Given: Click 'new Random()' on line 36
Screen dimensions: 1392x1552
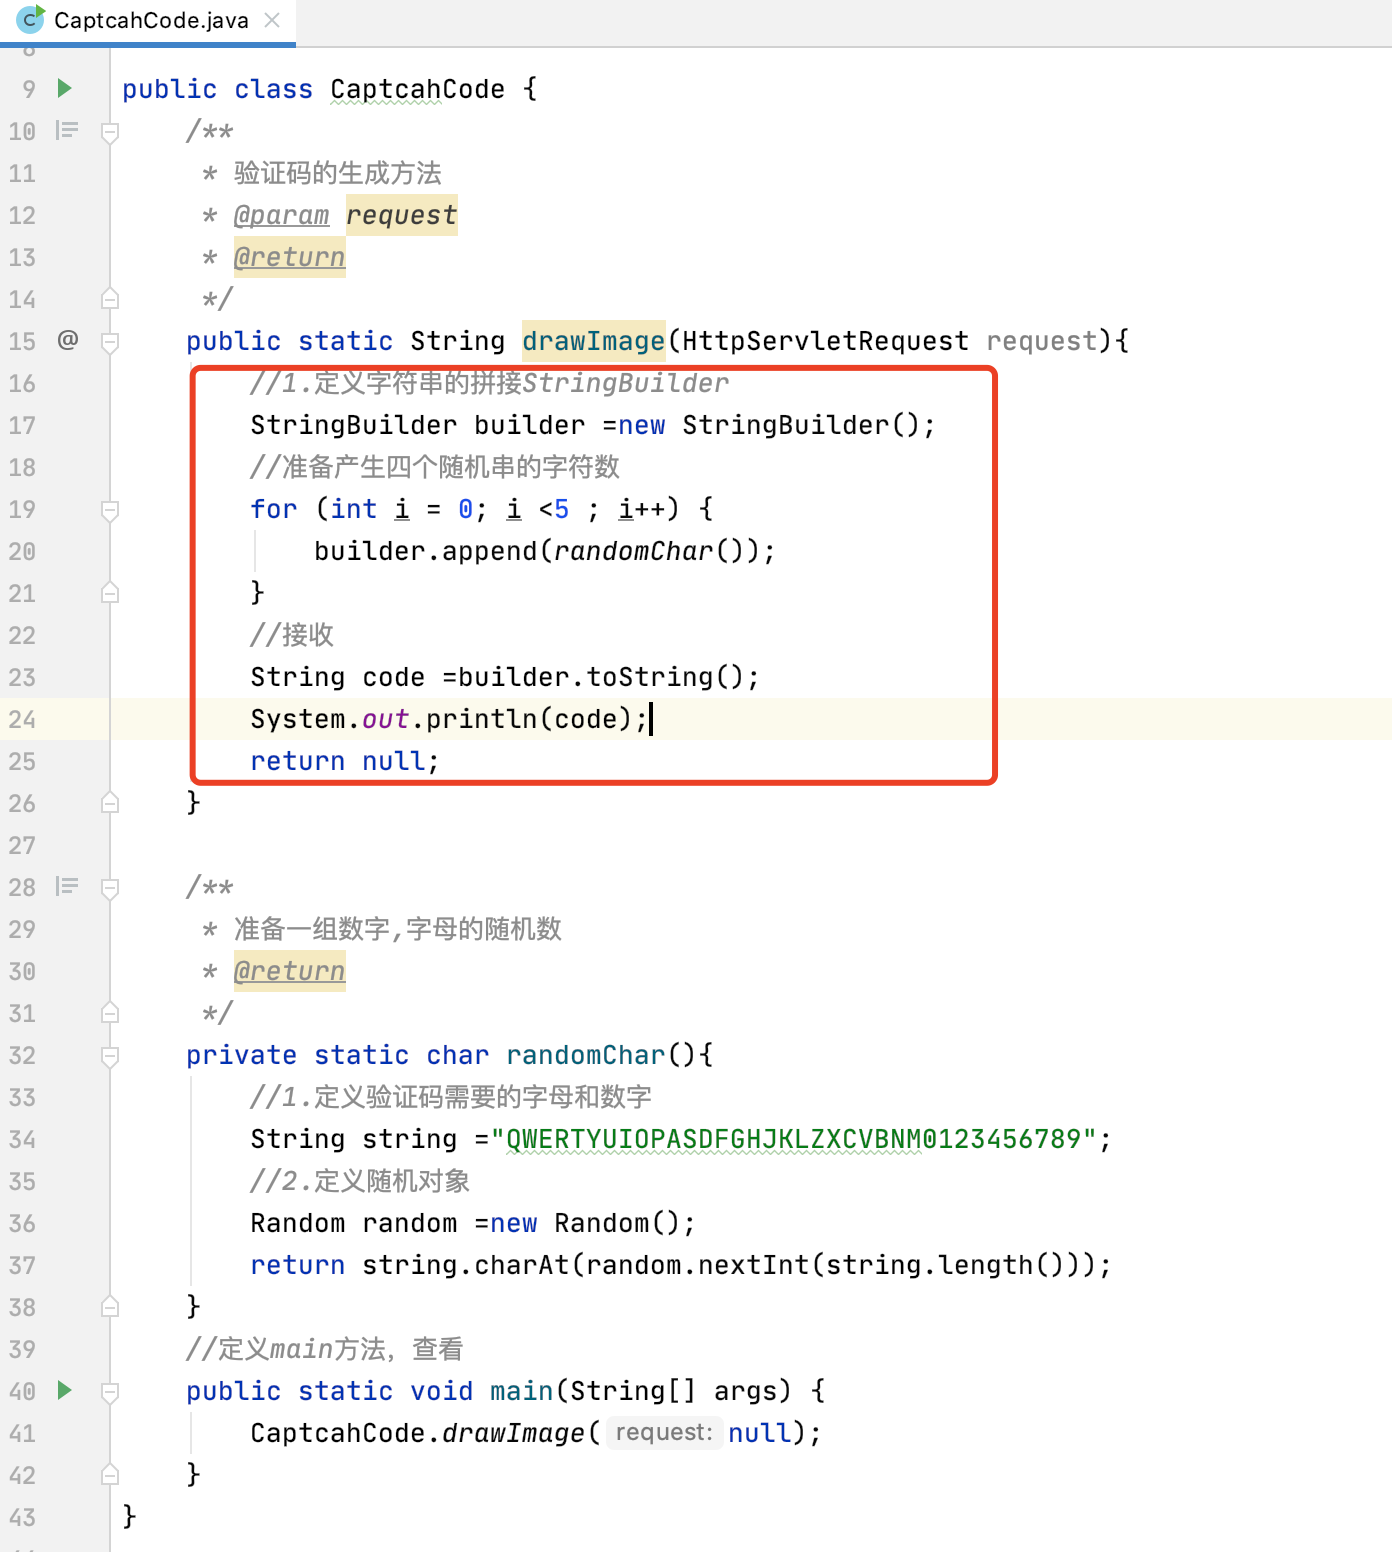Looking at the screenshot, I should point(585,1223).
